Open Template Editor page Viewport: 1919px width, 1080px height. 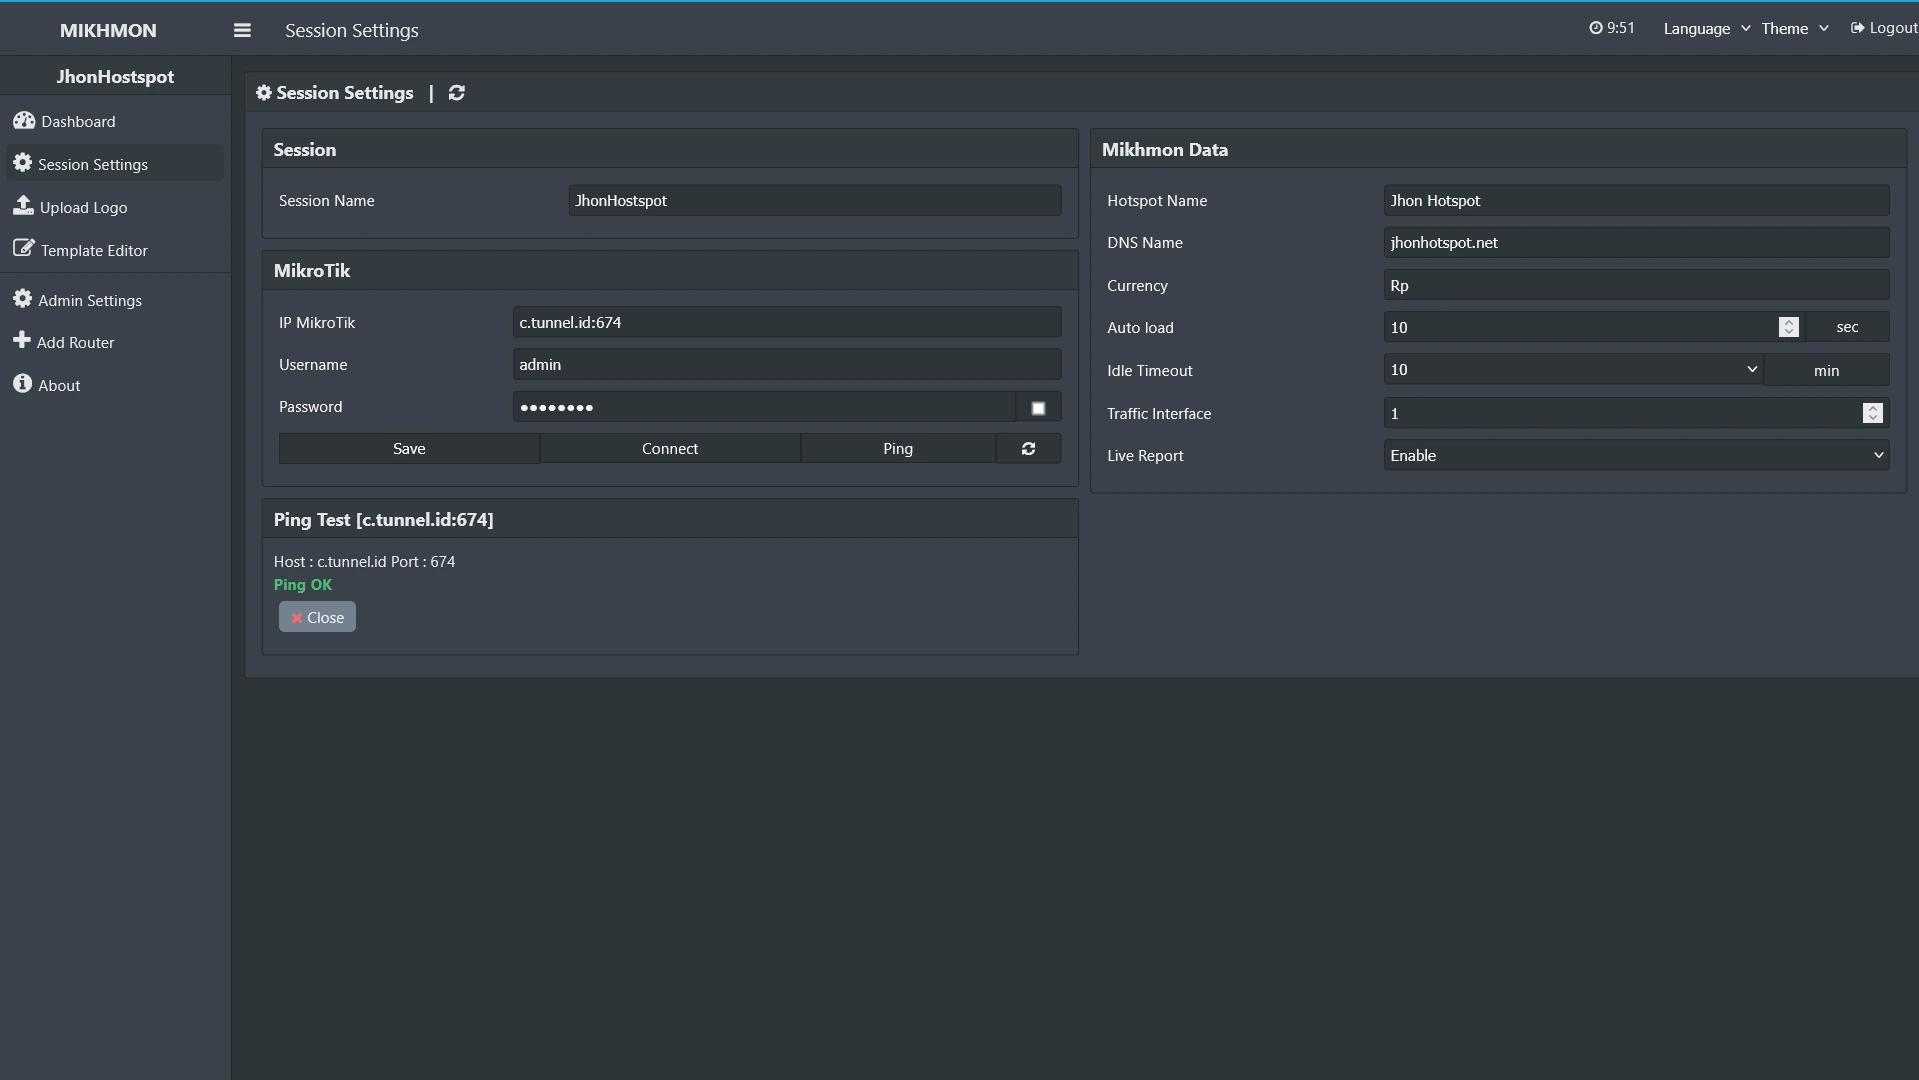pos(115,250)
